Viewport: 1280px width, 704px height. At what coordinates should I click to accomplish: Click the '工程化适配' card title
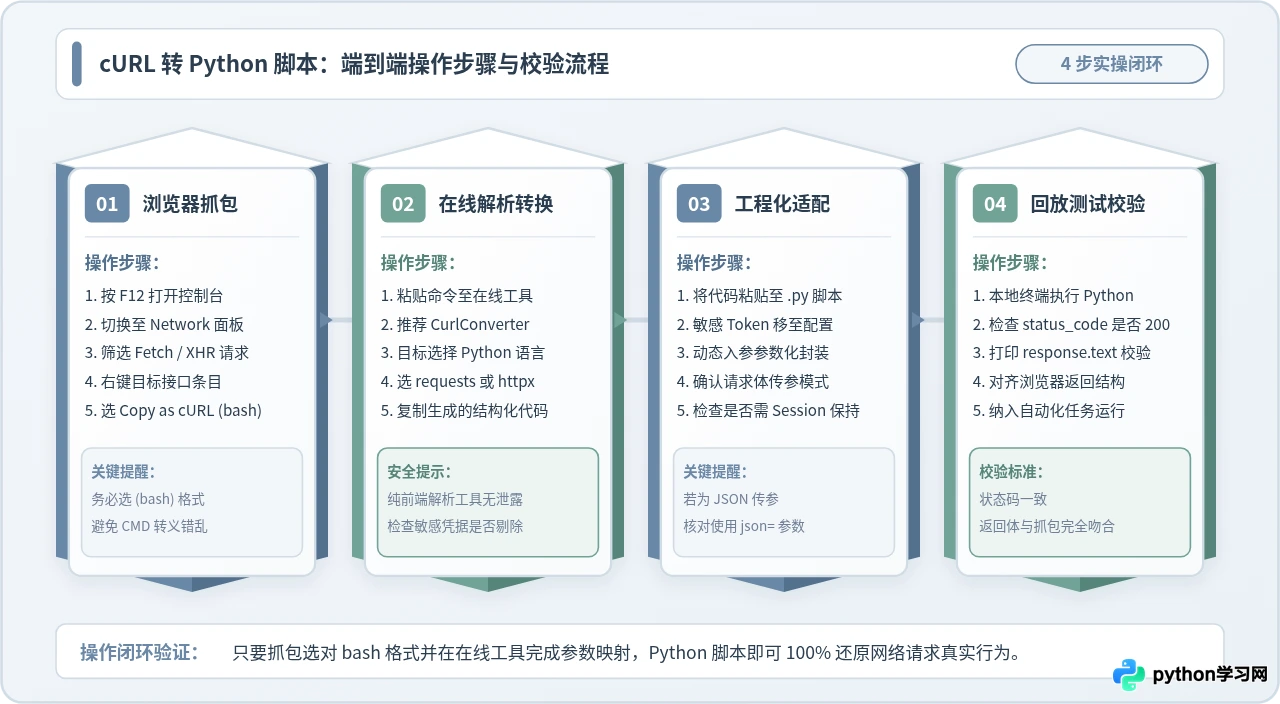coord(782,204)
